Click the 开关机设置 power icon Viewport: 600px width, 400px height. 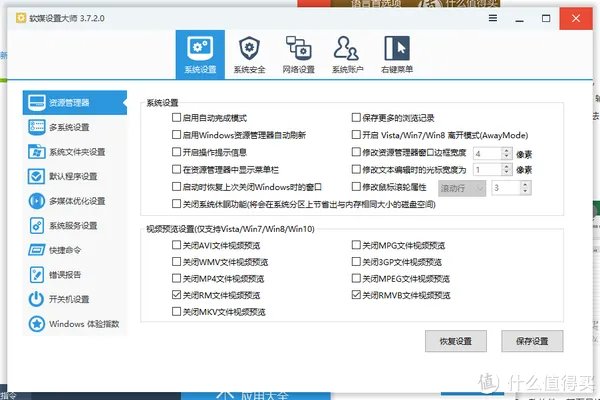point(37,299)
